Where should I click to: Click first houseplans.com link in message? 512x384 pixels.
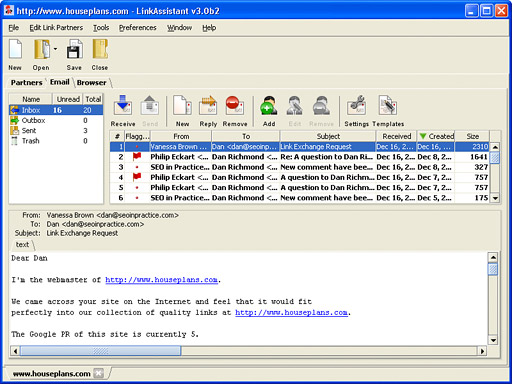tap(162, 280)
